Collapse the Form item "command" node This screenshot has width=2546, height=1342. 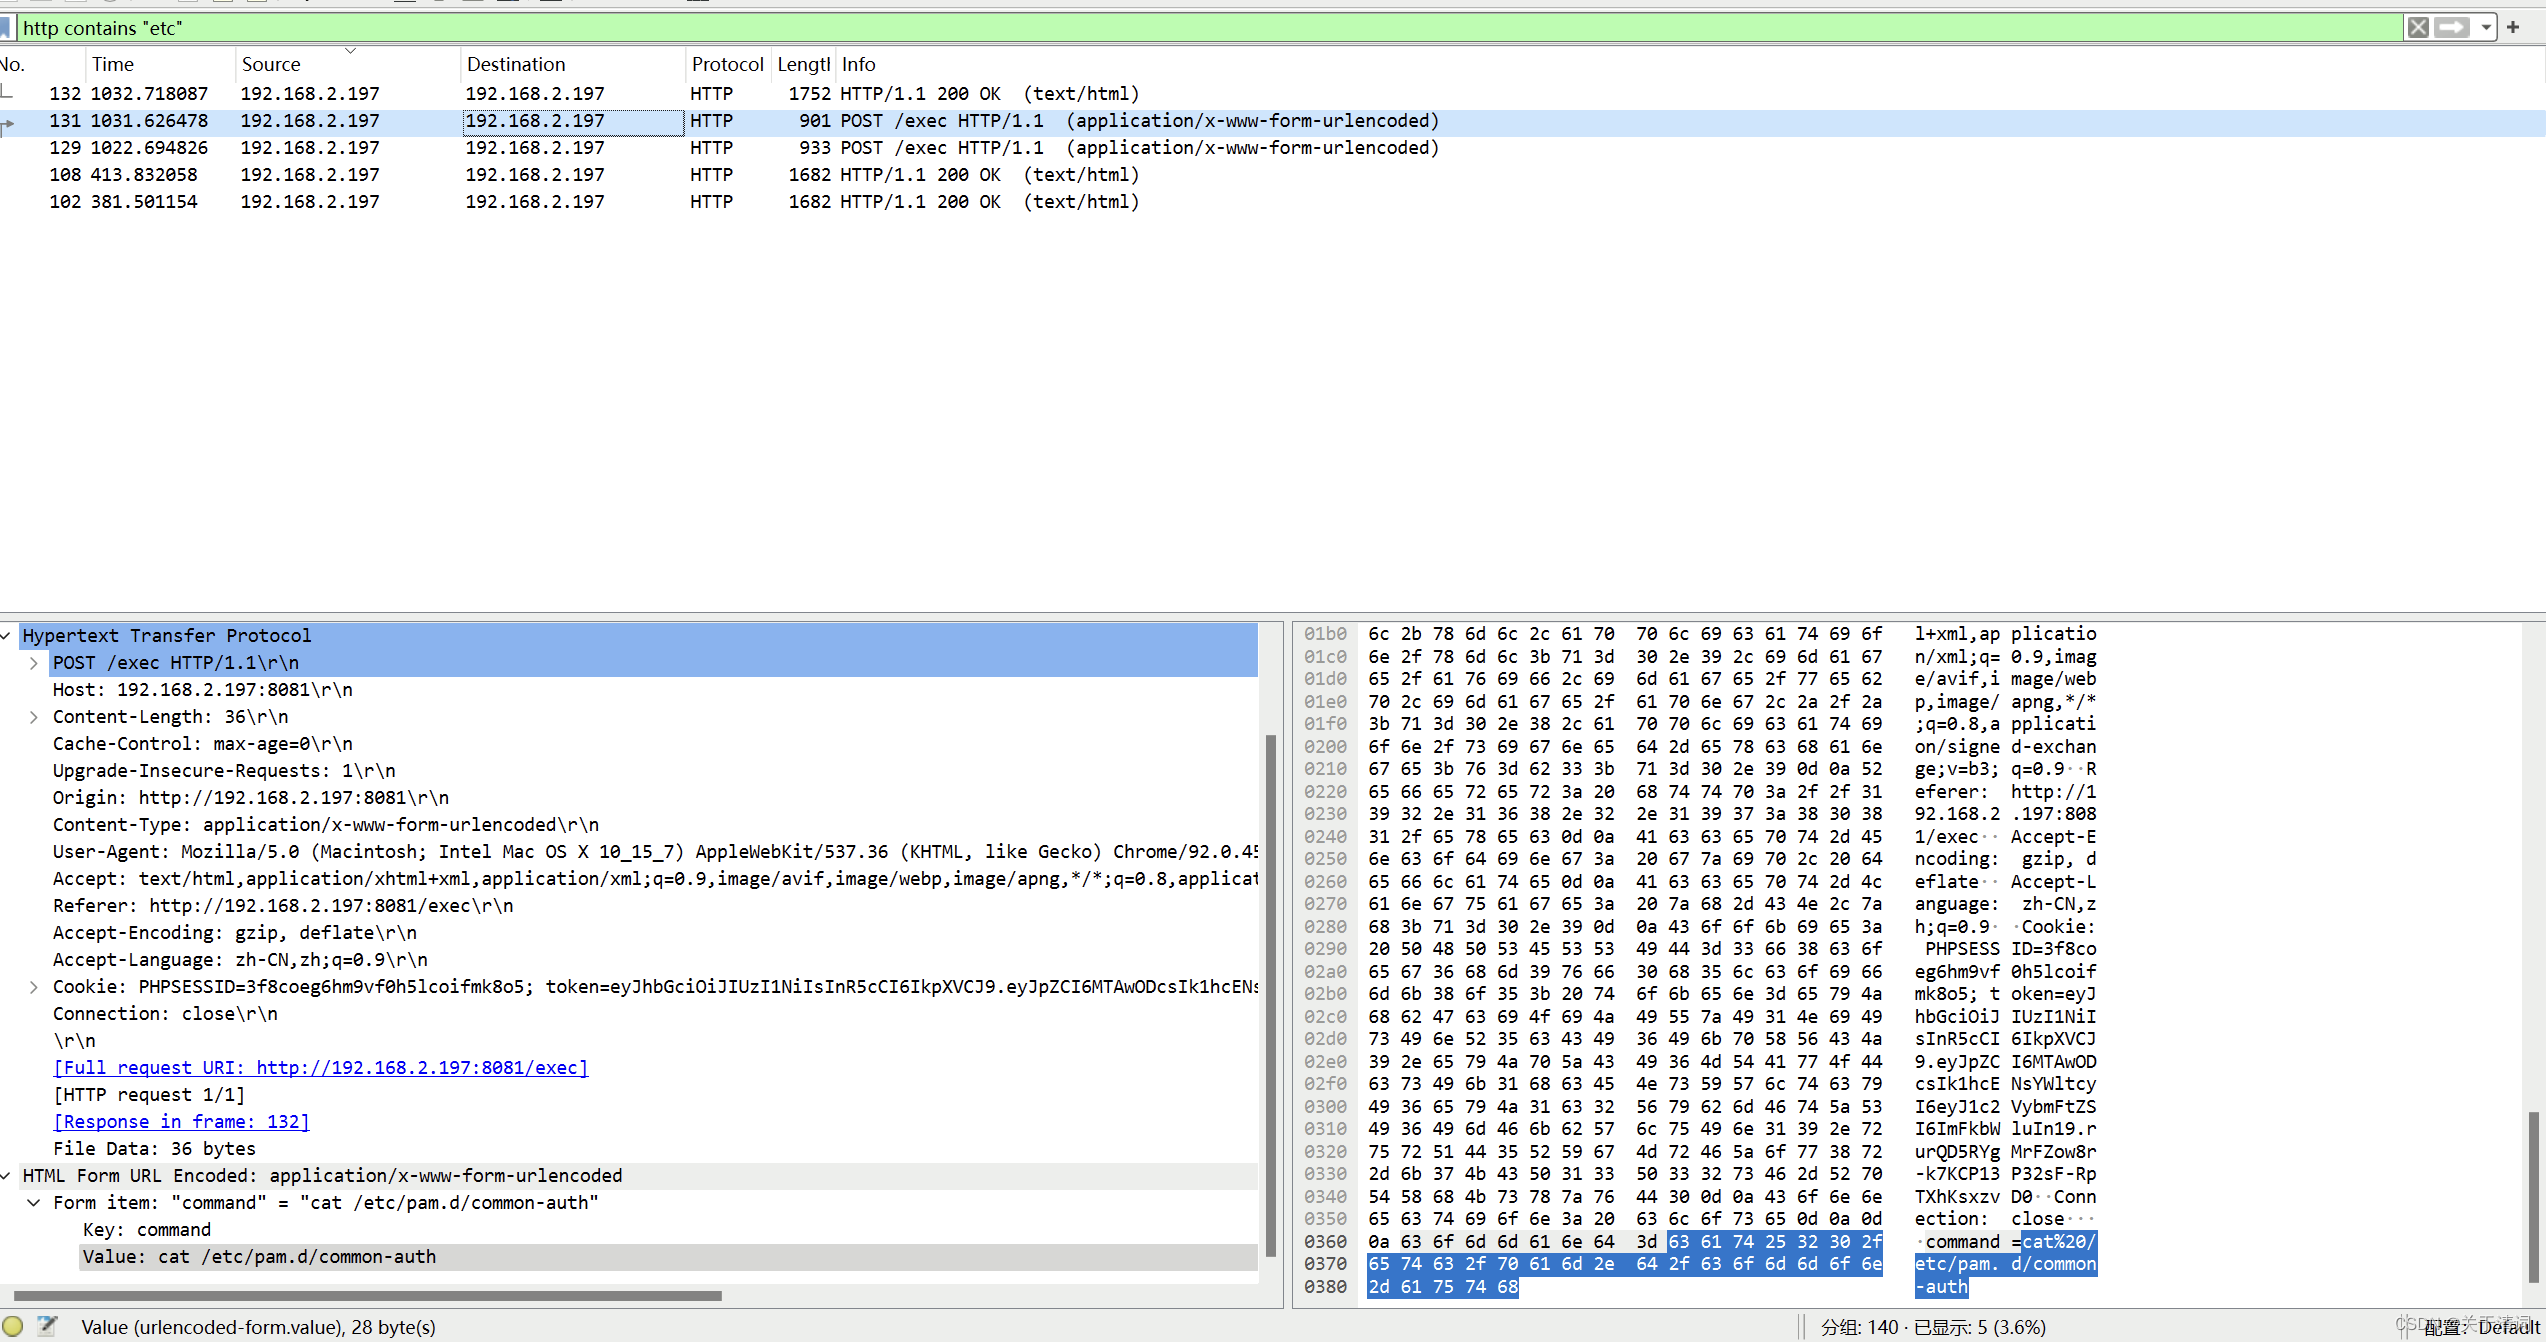(34, 1202)
